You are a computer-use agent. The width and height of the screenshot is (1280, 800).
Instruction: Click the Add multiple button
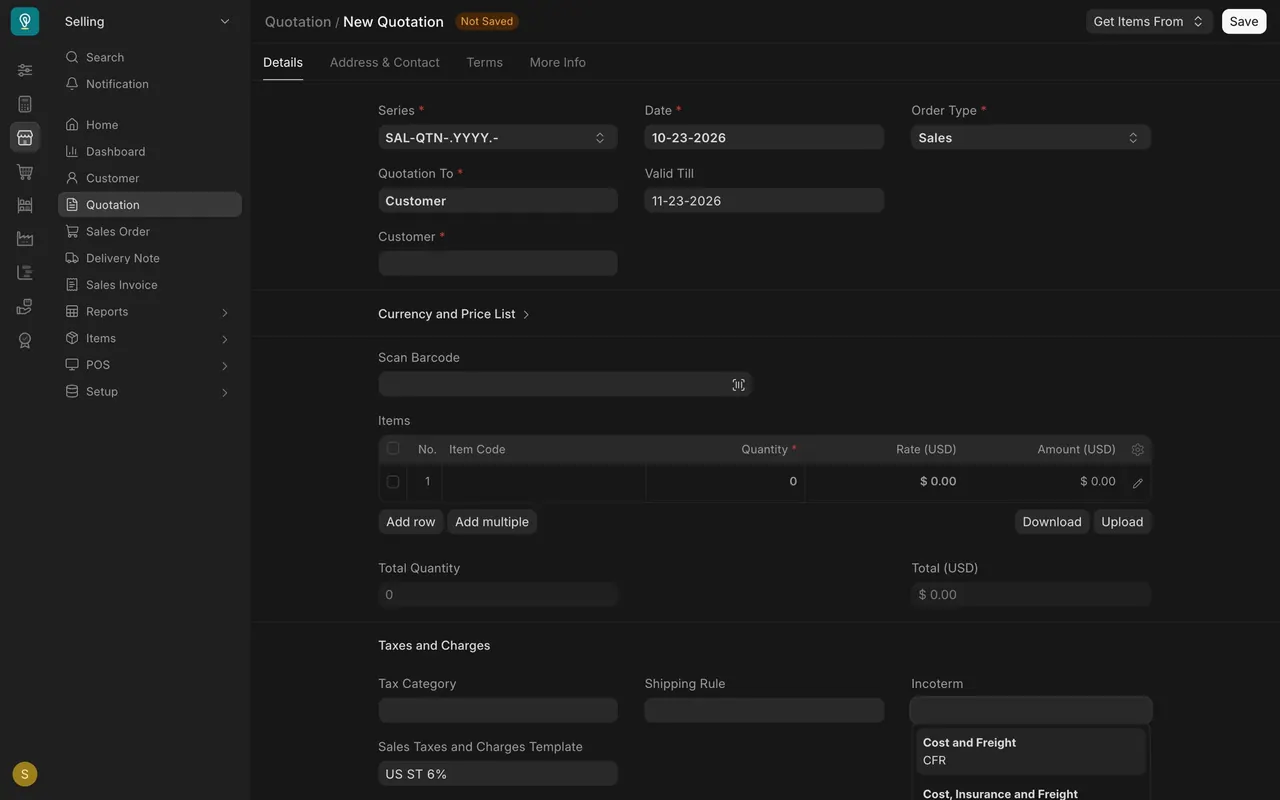[x=492, y=522]
